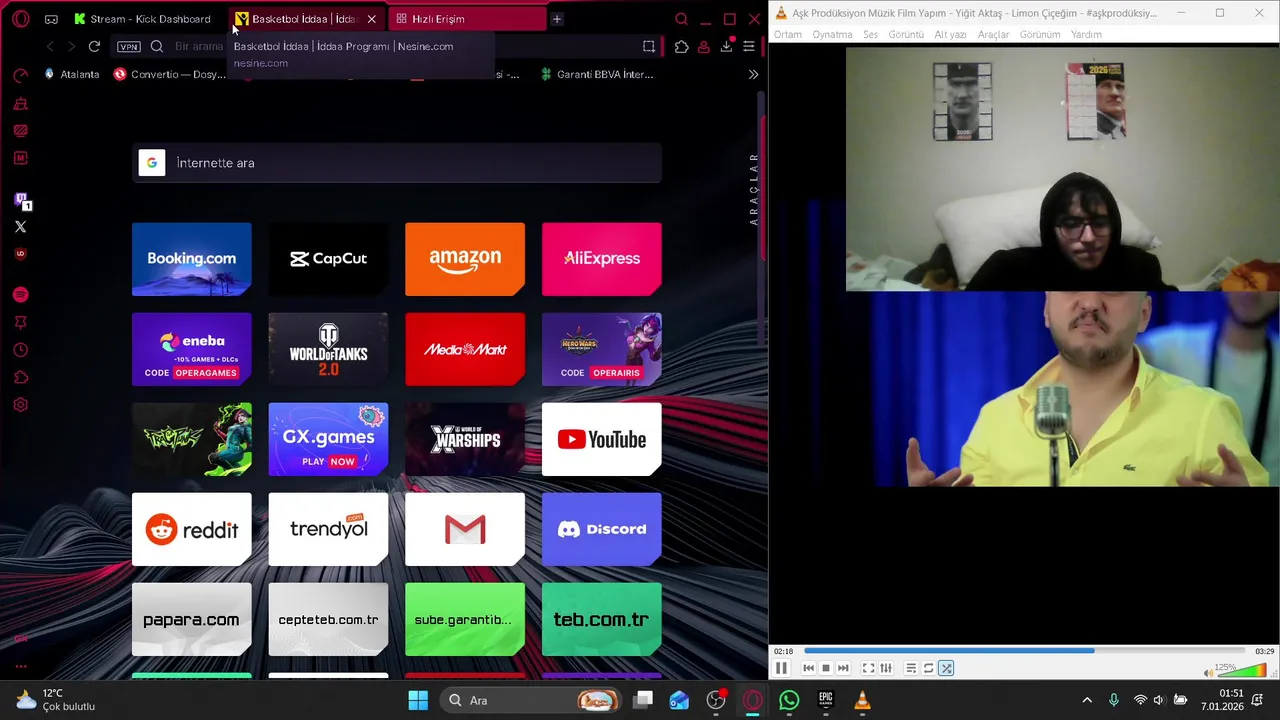Open VLC Görüntü menu
1280x720 pixels.
pyautogui.click(x=906, y=34)
